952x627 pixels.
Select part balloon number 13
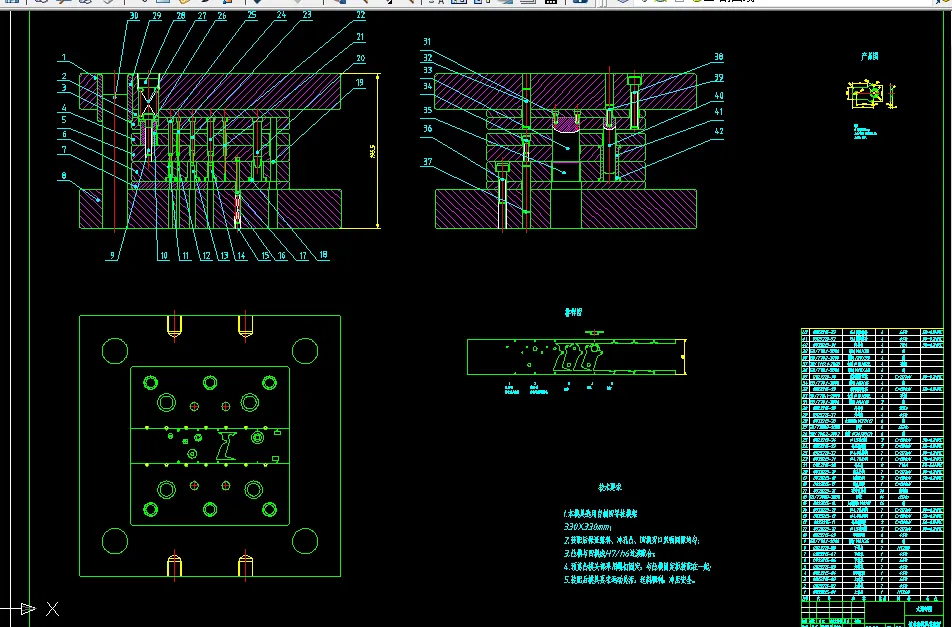(224, 256)
